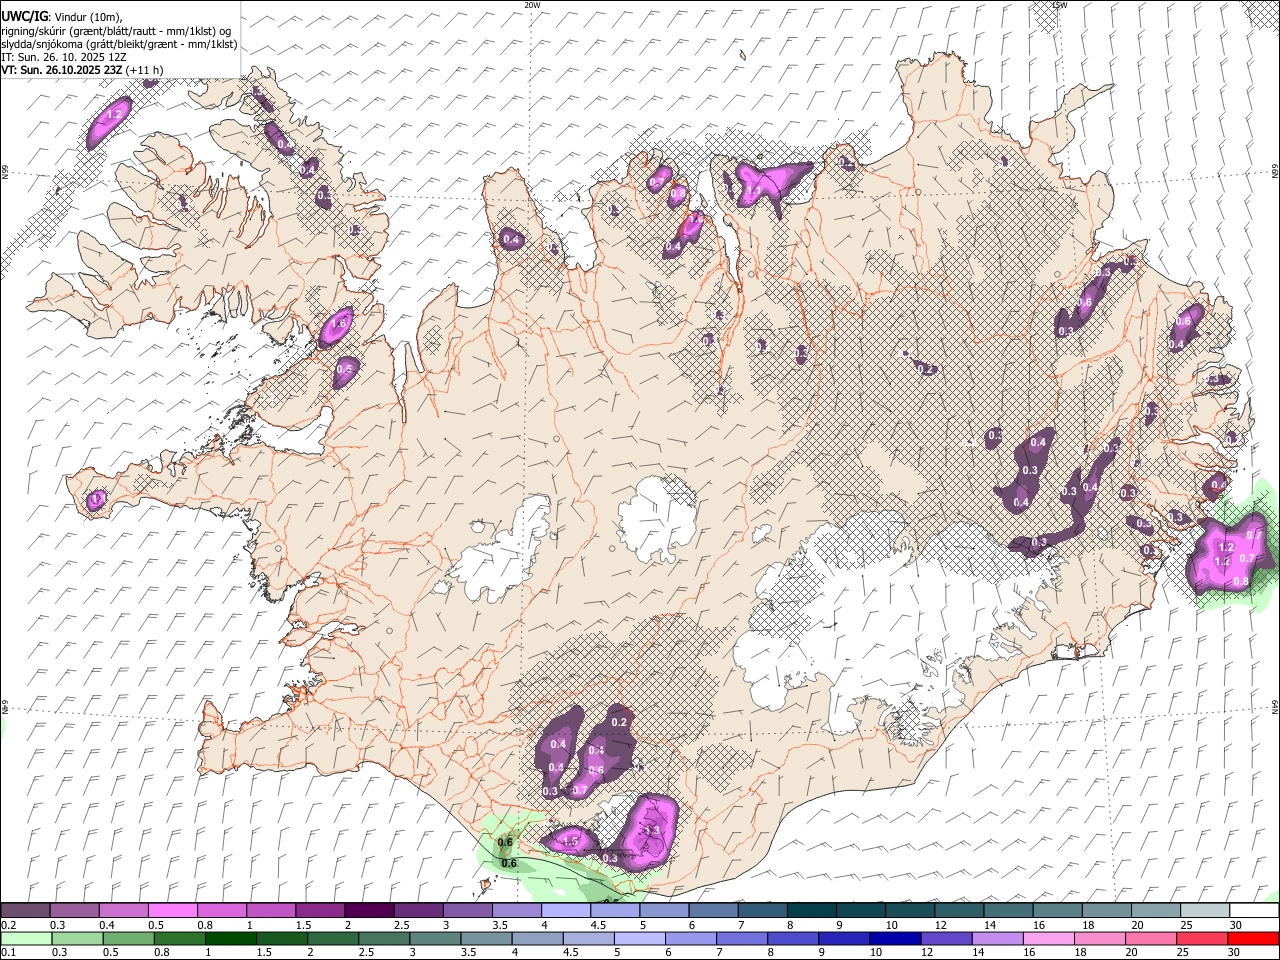Pick the light lavender swatch labeled 4 in upper legend
The image size is (1280, 960).
click(x=566, y=910)
